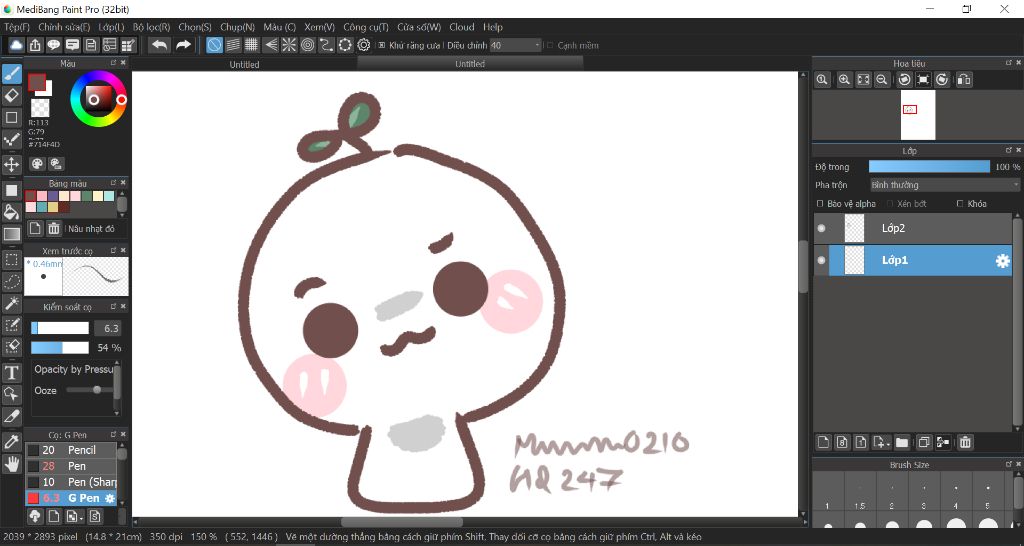
Task: Open snap settings gear in toolbar
Action: tap(364, 45)
